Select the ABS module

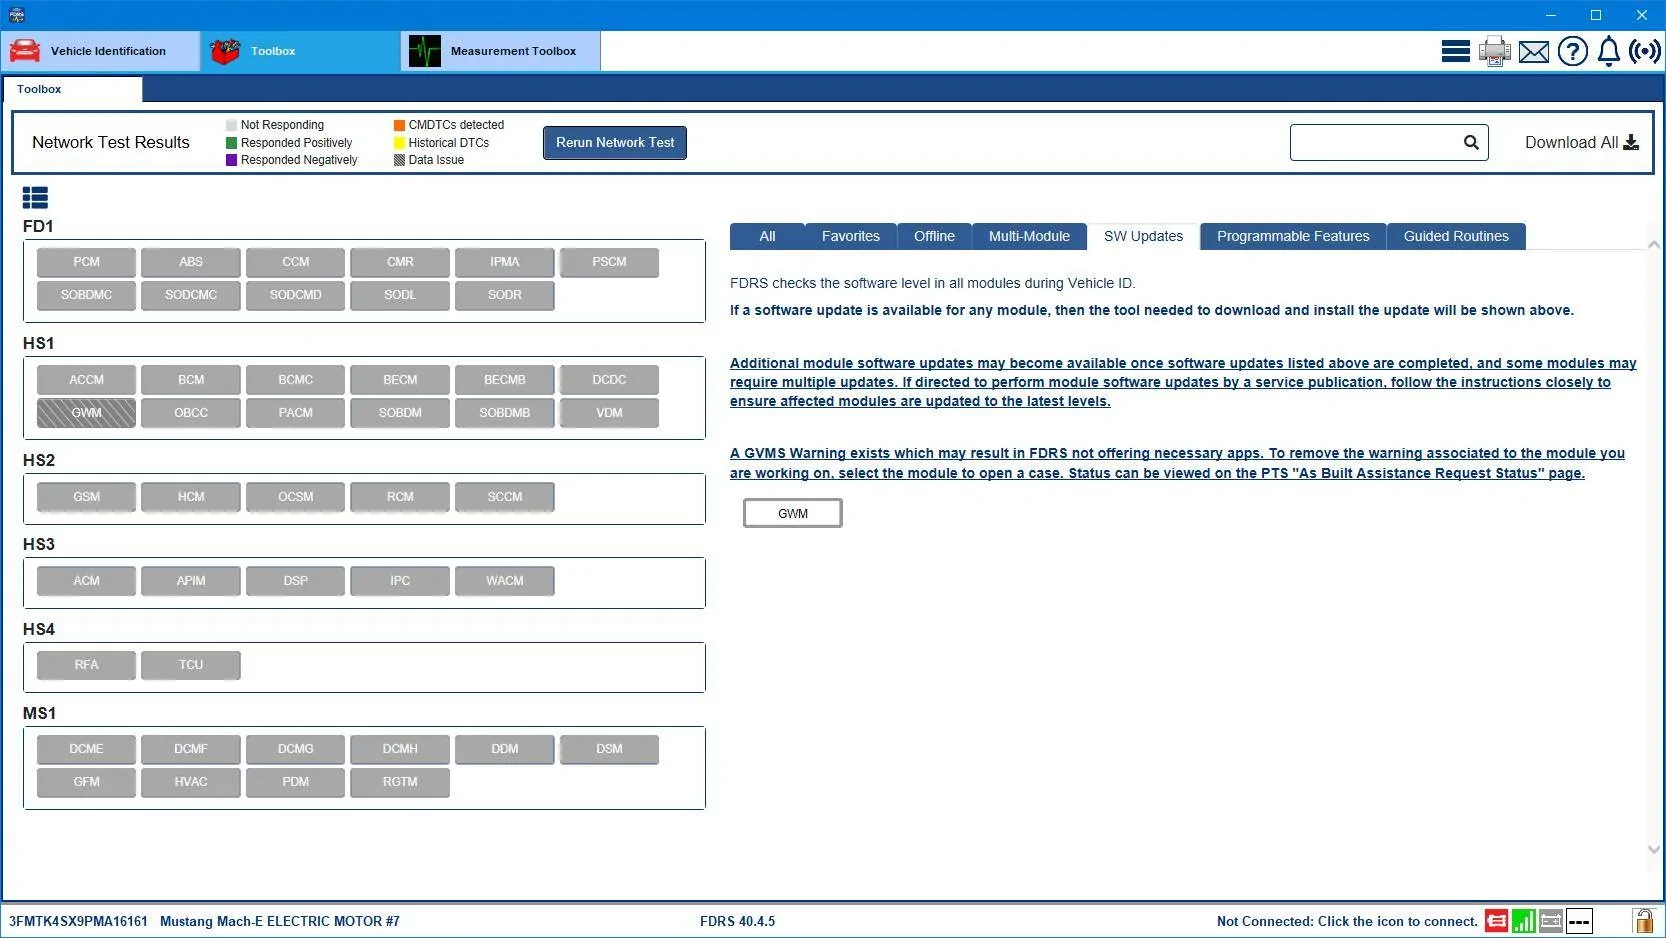coord(191,262)
